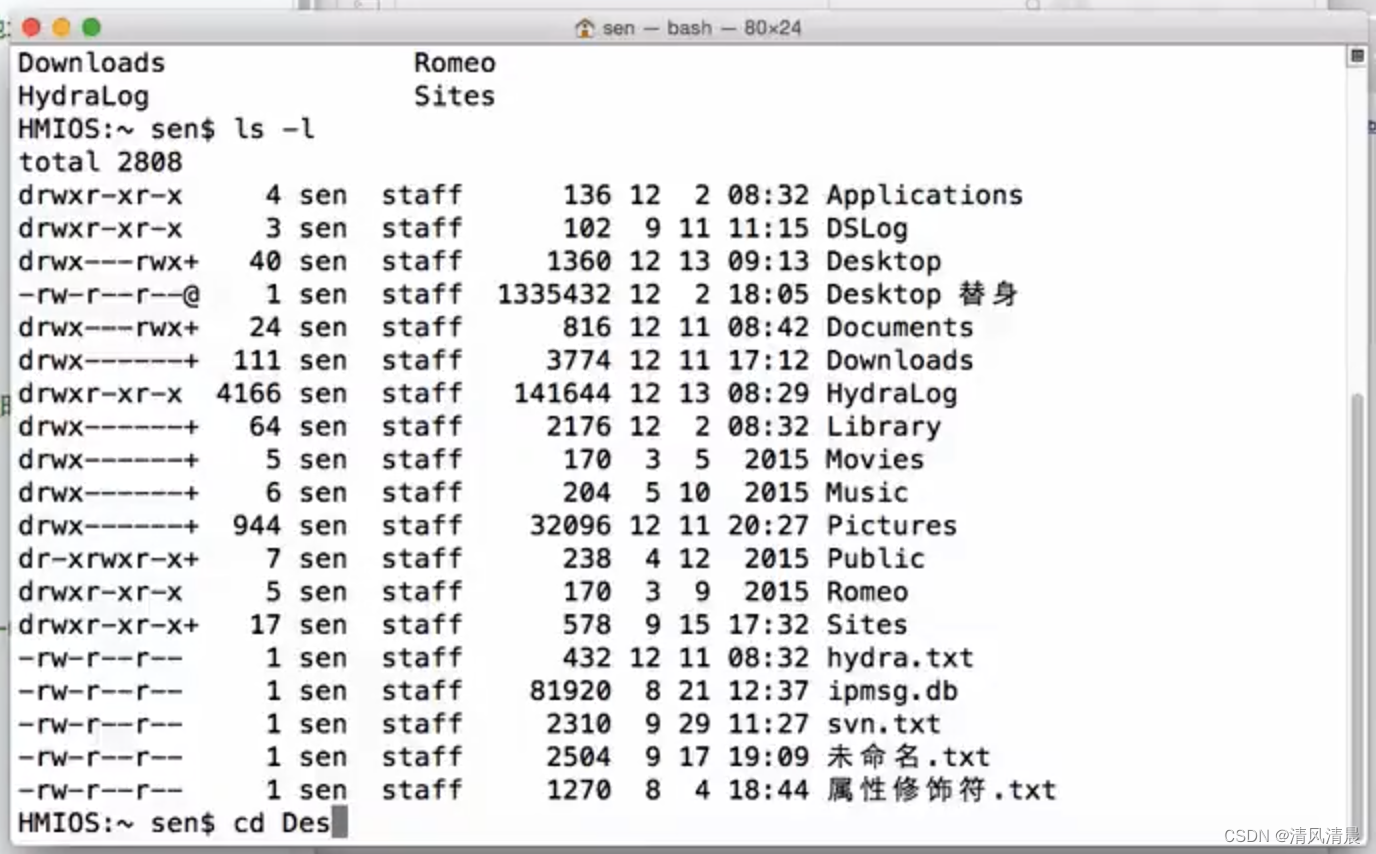Viewport: 1376px width, 854px height.
Task: Click the "DSLog" directory name
Action: 867,228
